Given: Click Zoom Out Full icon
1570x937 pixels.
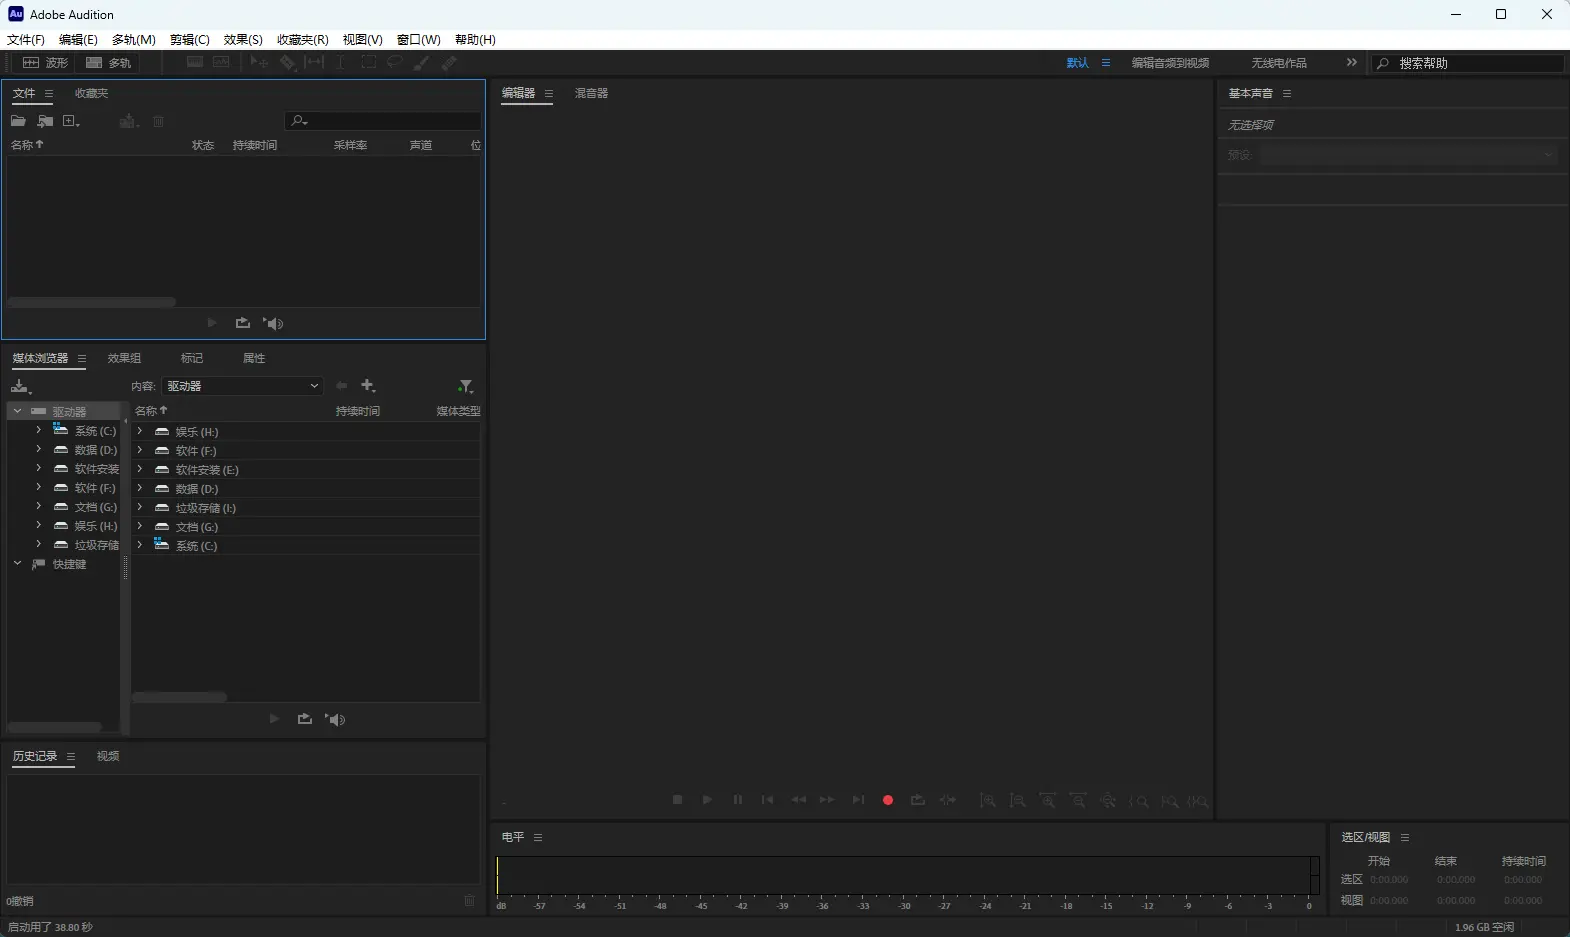Looking at the screenshot, I should coord(1108,801).
